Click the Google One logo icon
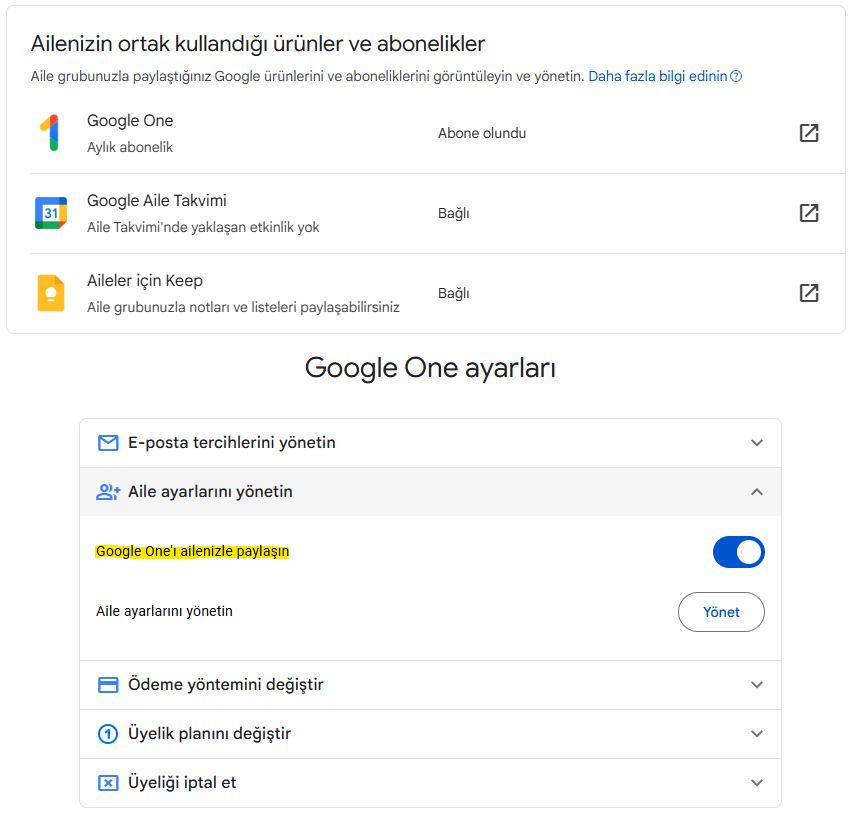The height and width of the screenshot is (820, 853). pyautogui.click(x=50, y=133)
